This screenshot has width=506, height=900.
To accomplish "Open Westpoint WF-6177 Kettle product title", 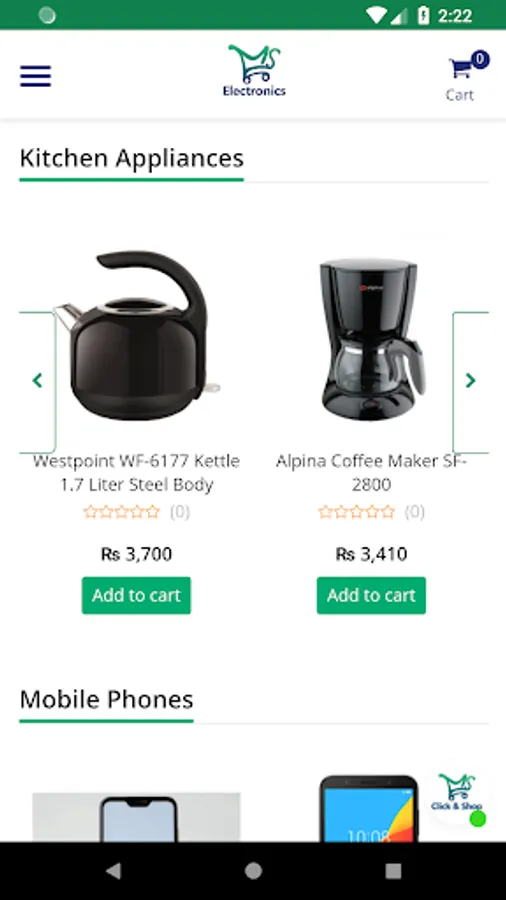I will 137,472.
